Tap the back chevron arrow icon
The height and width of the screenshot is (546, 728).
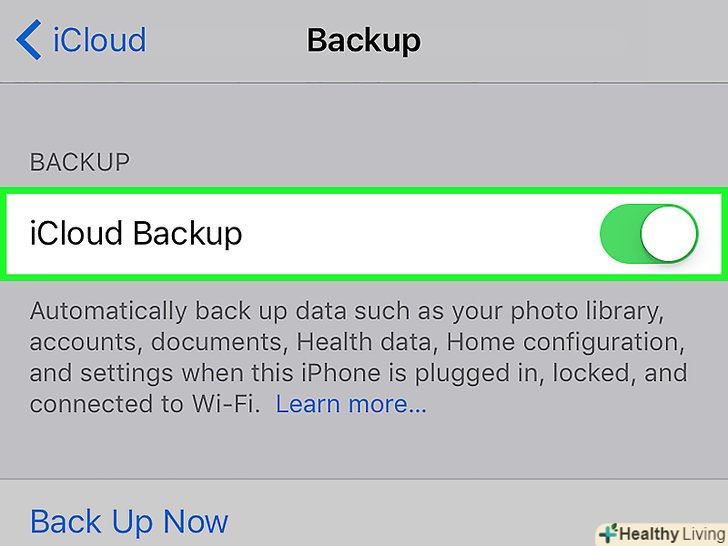point(28,41)
